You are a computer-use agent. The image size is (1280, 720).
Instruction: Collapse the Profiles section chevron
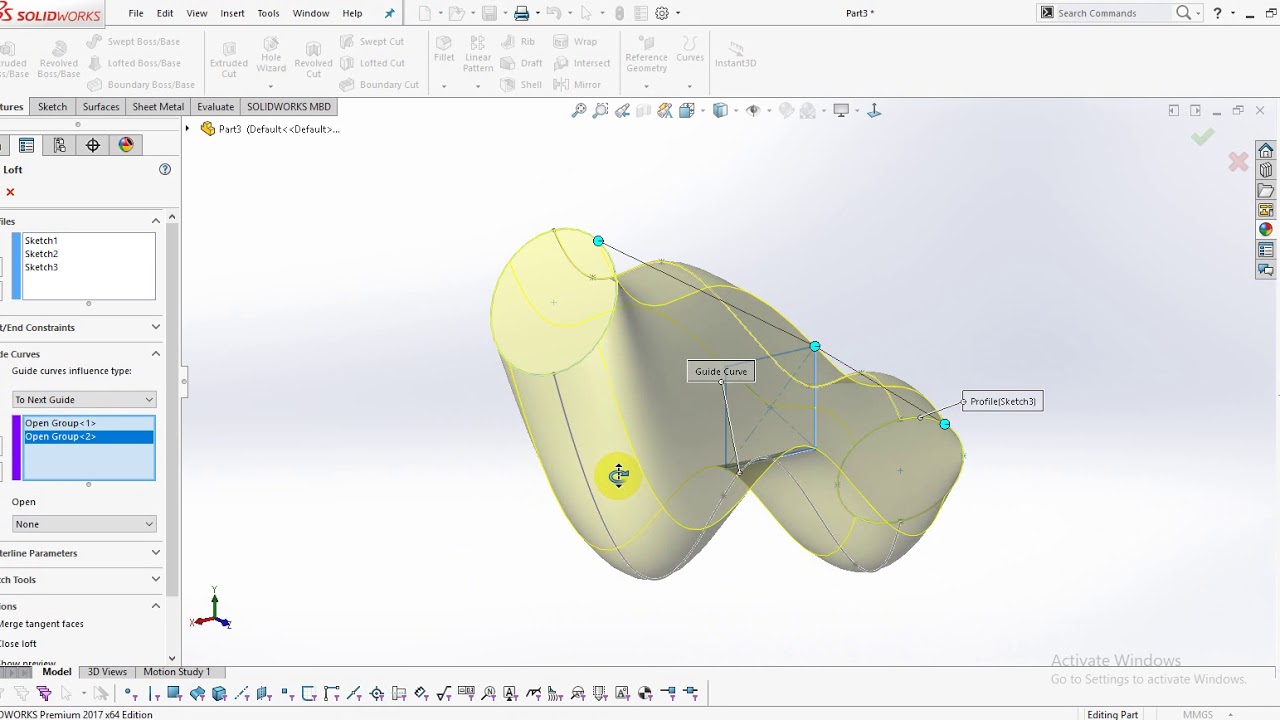pos(156,221)
